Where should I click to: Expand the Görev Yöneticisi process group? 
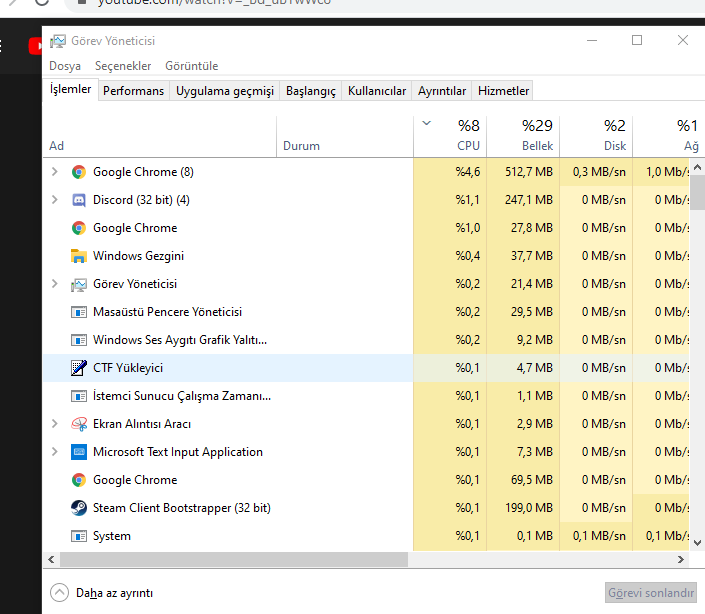tap(54, 284)
